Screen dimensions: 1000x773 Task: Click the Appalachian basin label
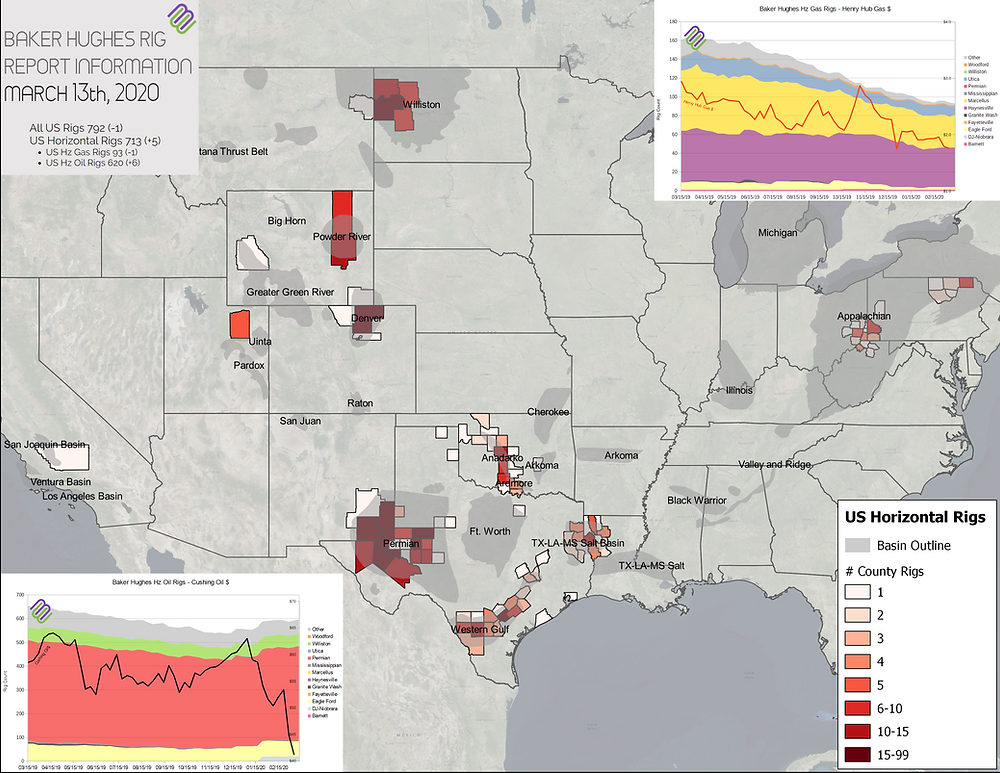tap(864, 316)
